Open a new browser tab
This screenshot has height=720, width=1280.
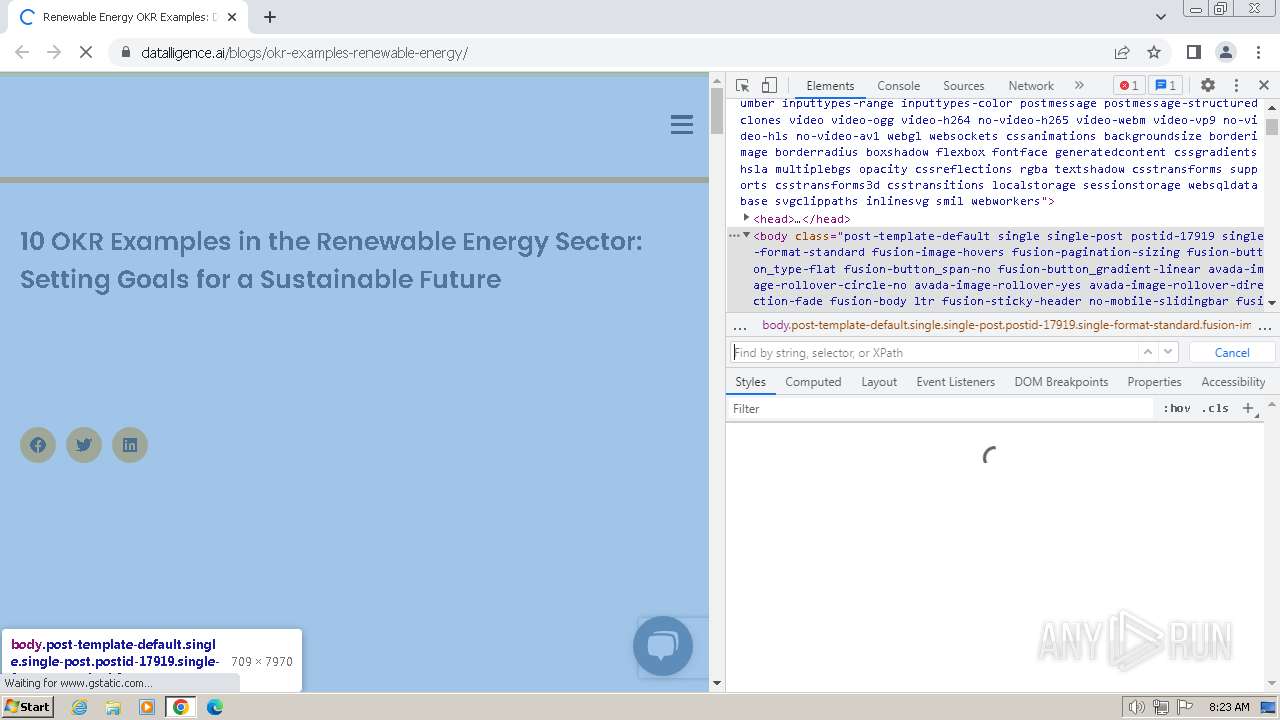tap(270, 17)
